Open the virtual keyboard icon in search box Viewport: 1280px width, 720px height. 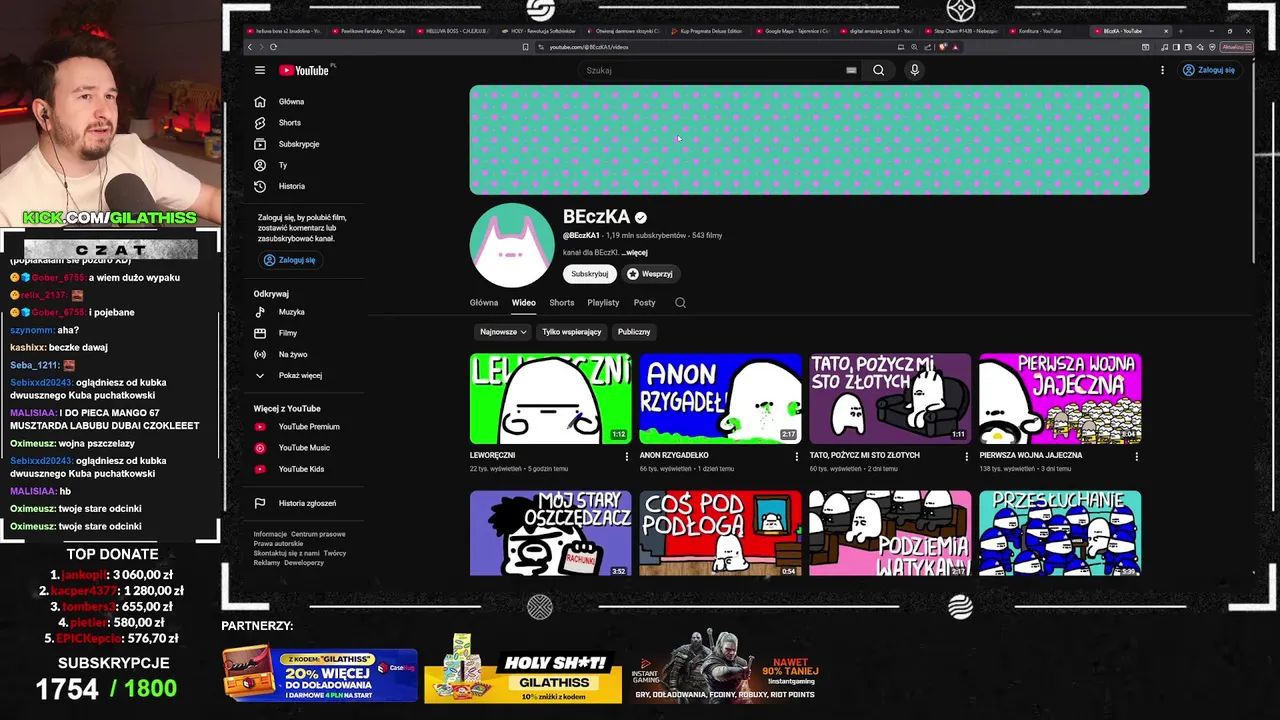851,70
